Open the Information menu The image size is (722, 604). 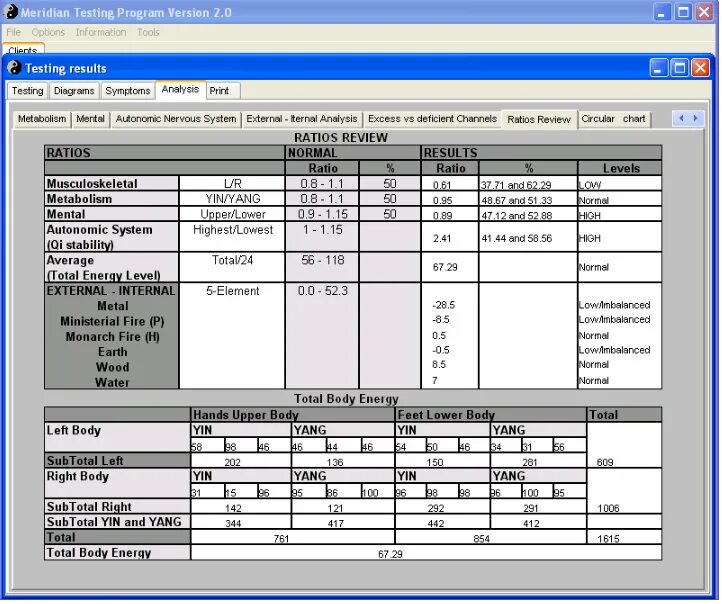(101, 32)
